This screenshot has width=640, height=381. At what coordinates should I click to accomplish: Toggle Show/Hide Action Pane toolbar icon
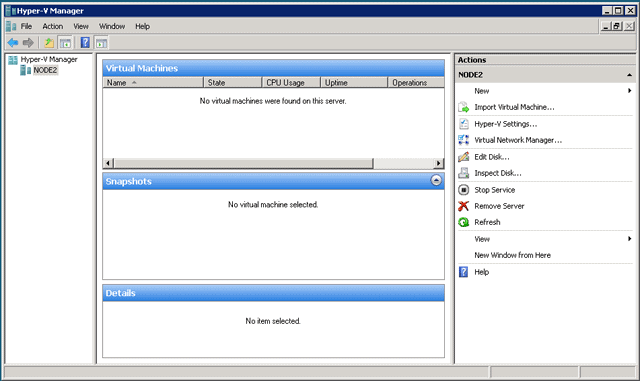(x=101, y=42)
